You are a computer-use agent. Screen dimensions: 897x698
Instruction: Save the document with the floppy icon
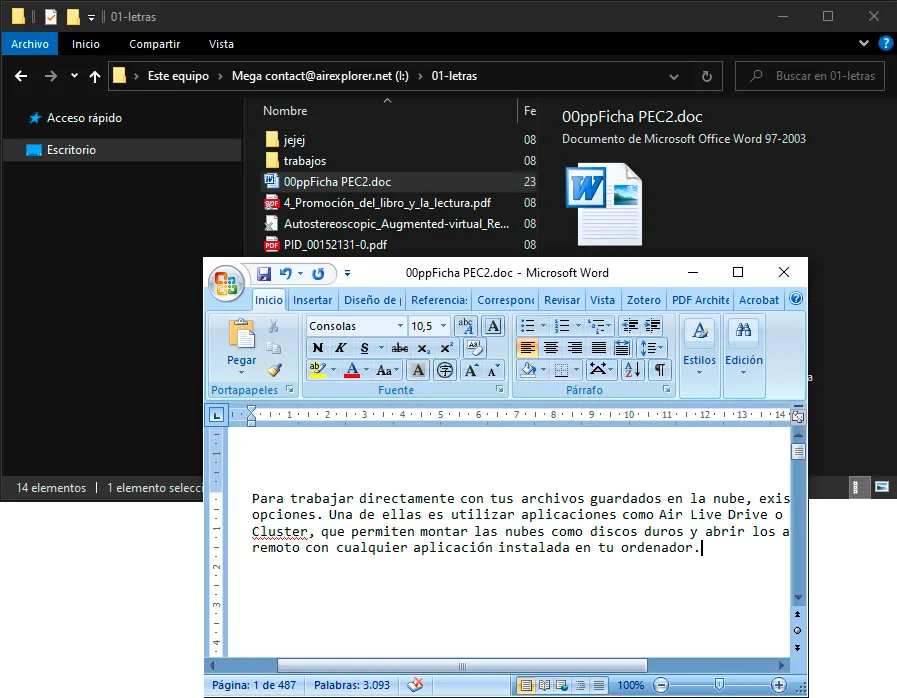tap(264, 273)
